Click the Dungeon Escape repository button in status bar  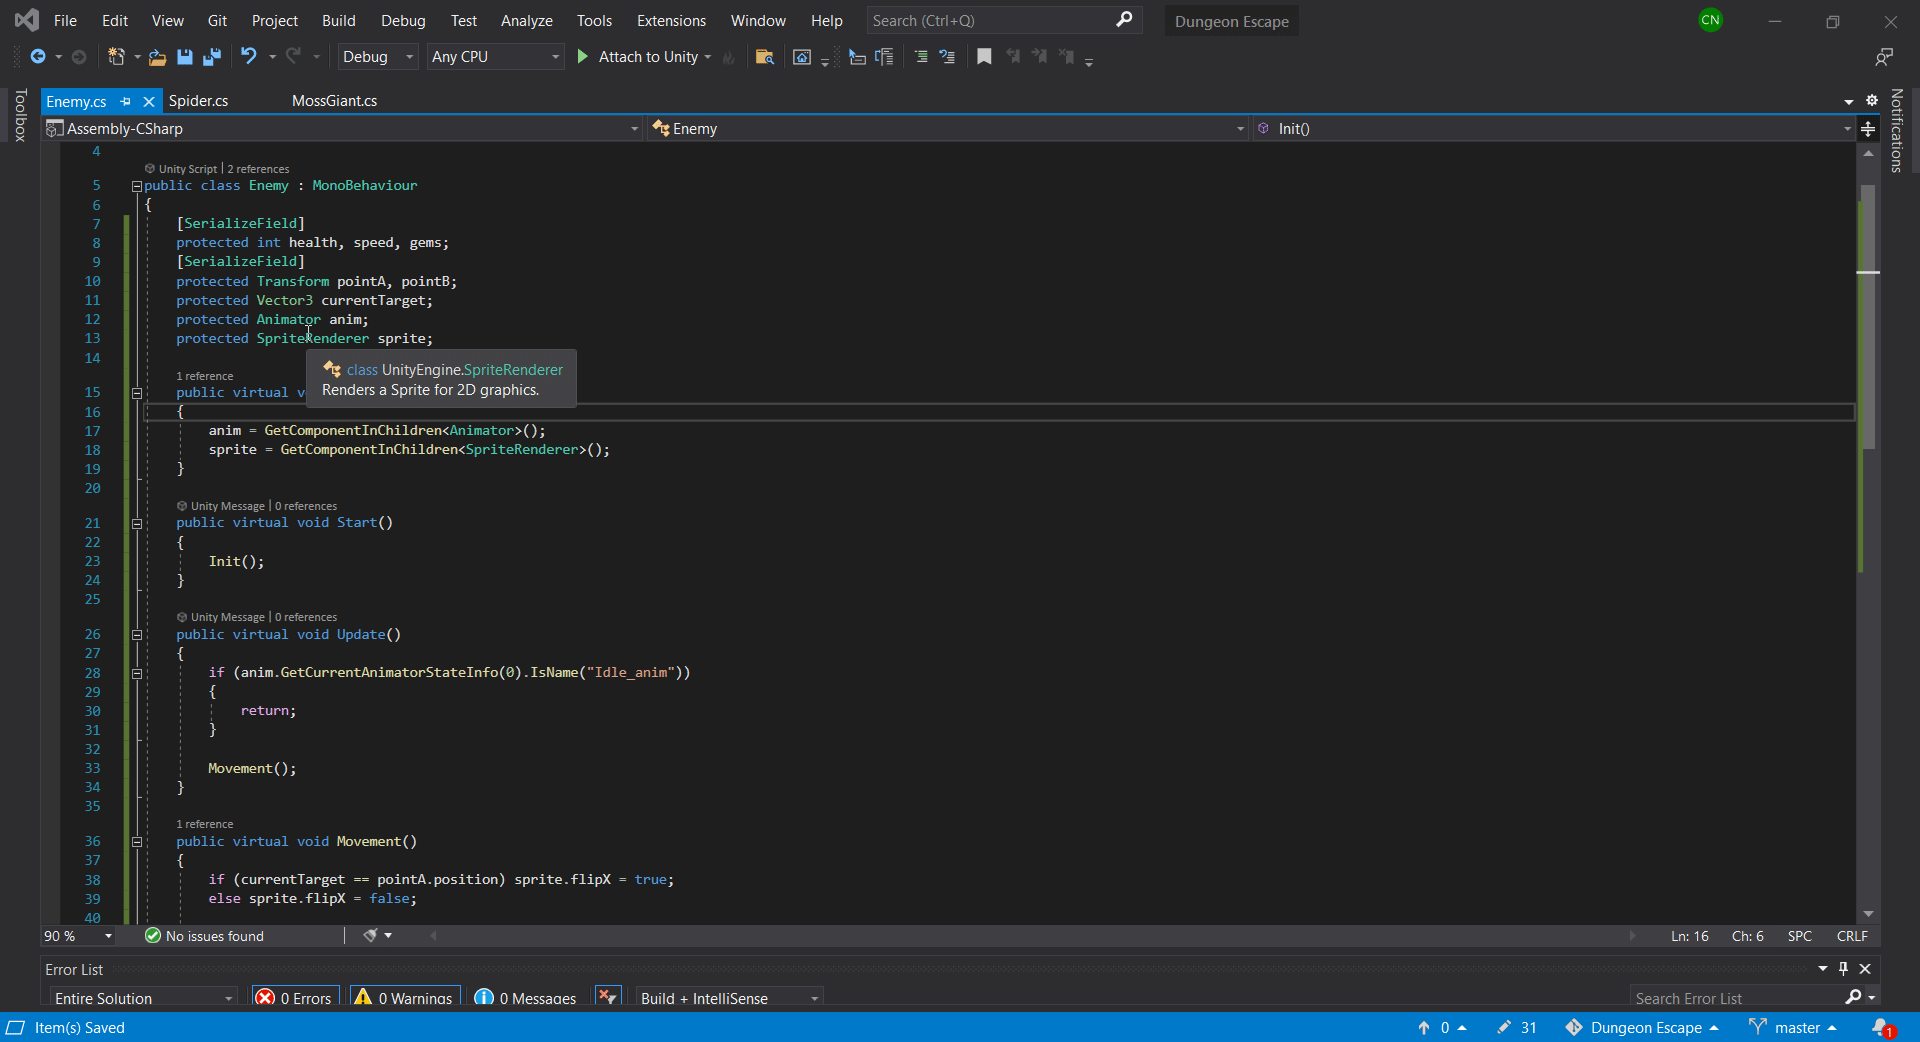[1642, 1028]
